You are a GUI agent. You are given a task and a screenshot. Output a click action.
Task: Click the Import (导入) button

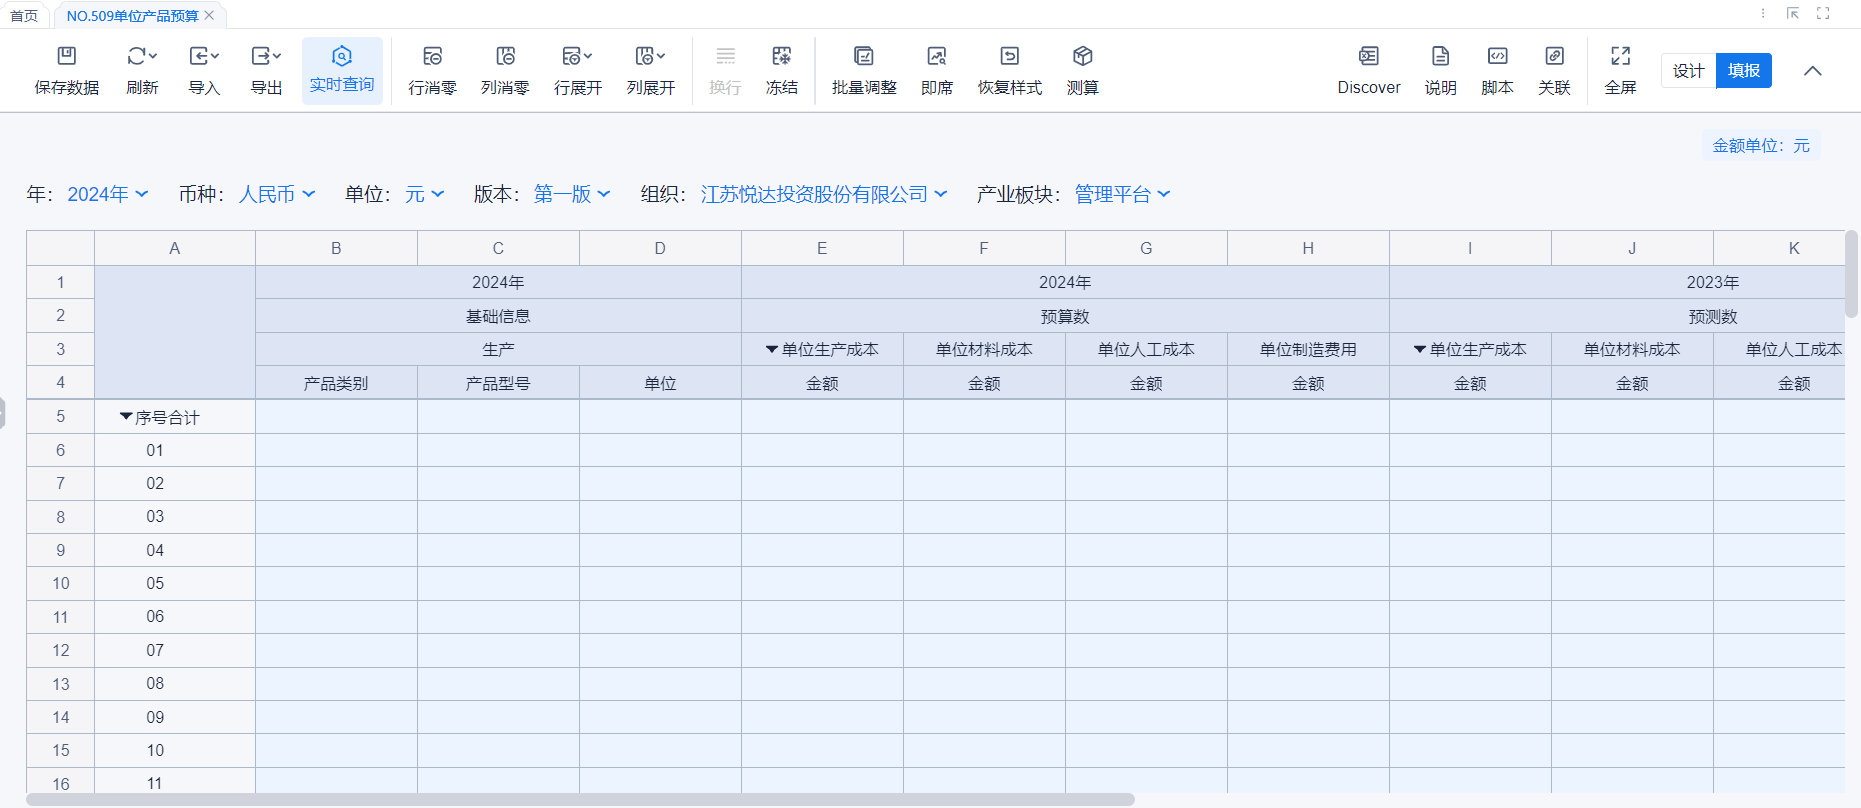(204, 57)
